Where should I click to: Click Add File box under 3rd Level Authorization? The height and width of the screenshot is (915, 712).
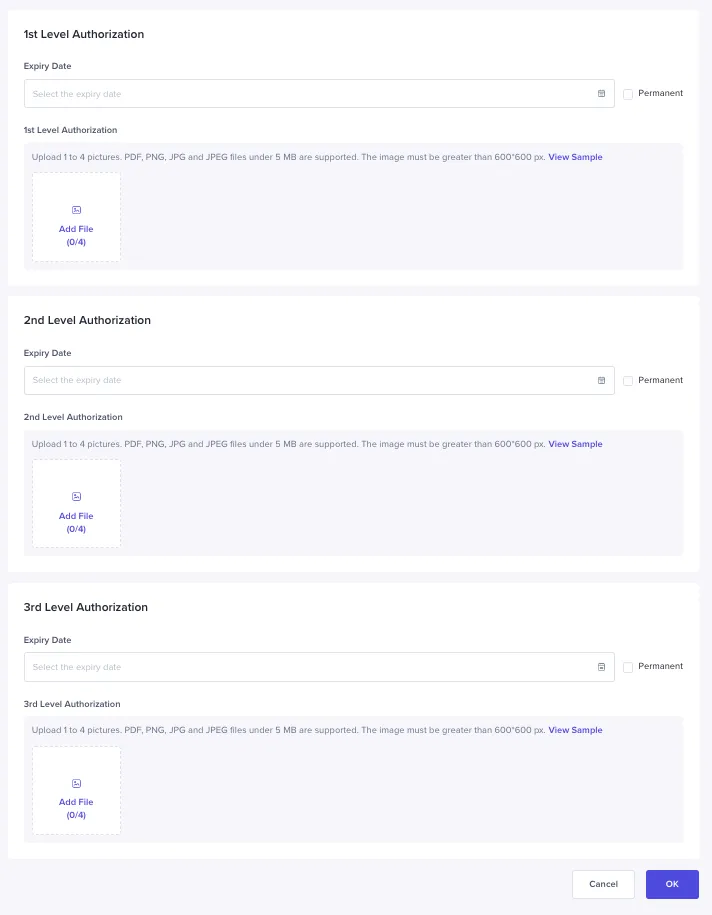pos(76,790)
